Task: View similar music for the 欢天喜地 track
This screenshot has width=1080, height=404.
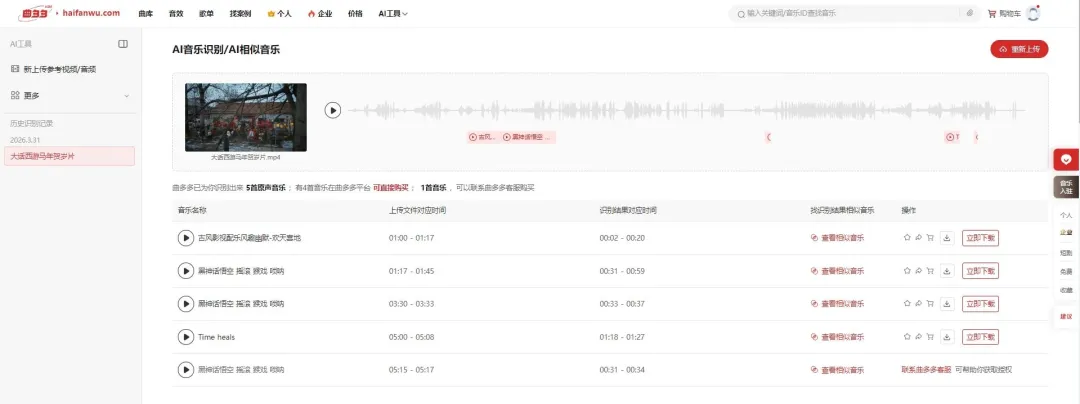Action: click(838, 238)
